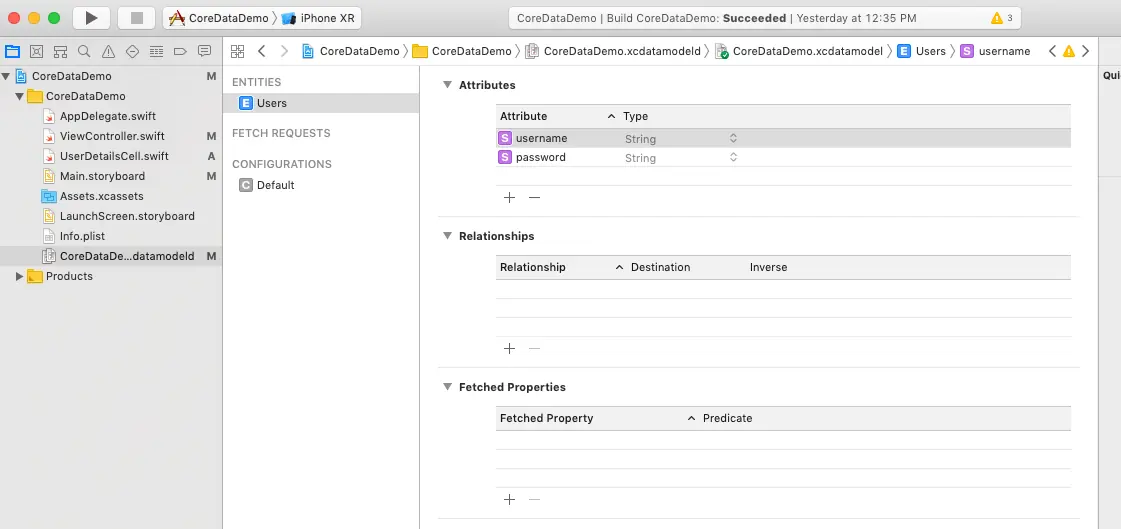
Task: Open the Find navigator
Action: click(x=84, y=51)
